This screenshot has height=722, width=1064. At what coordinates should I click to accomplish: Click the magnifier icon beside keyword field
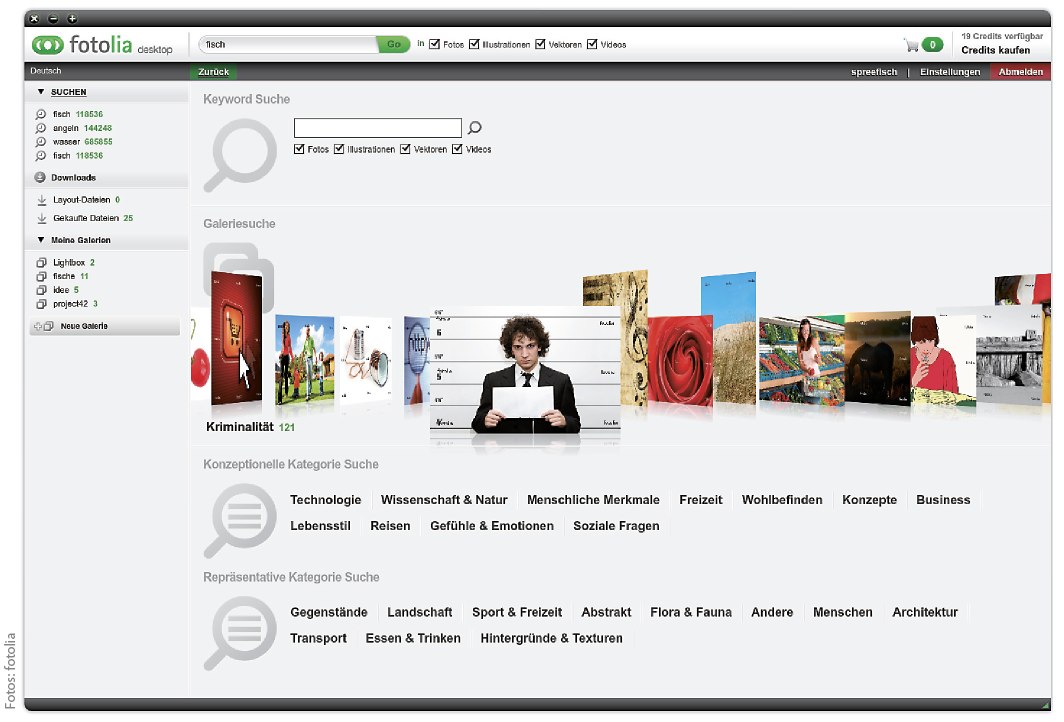[475, 128]
